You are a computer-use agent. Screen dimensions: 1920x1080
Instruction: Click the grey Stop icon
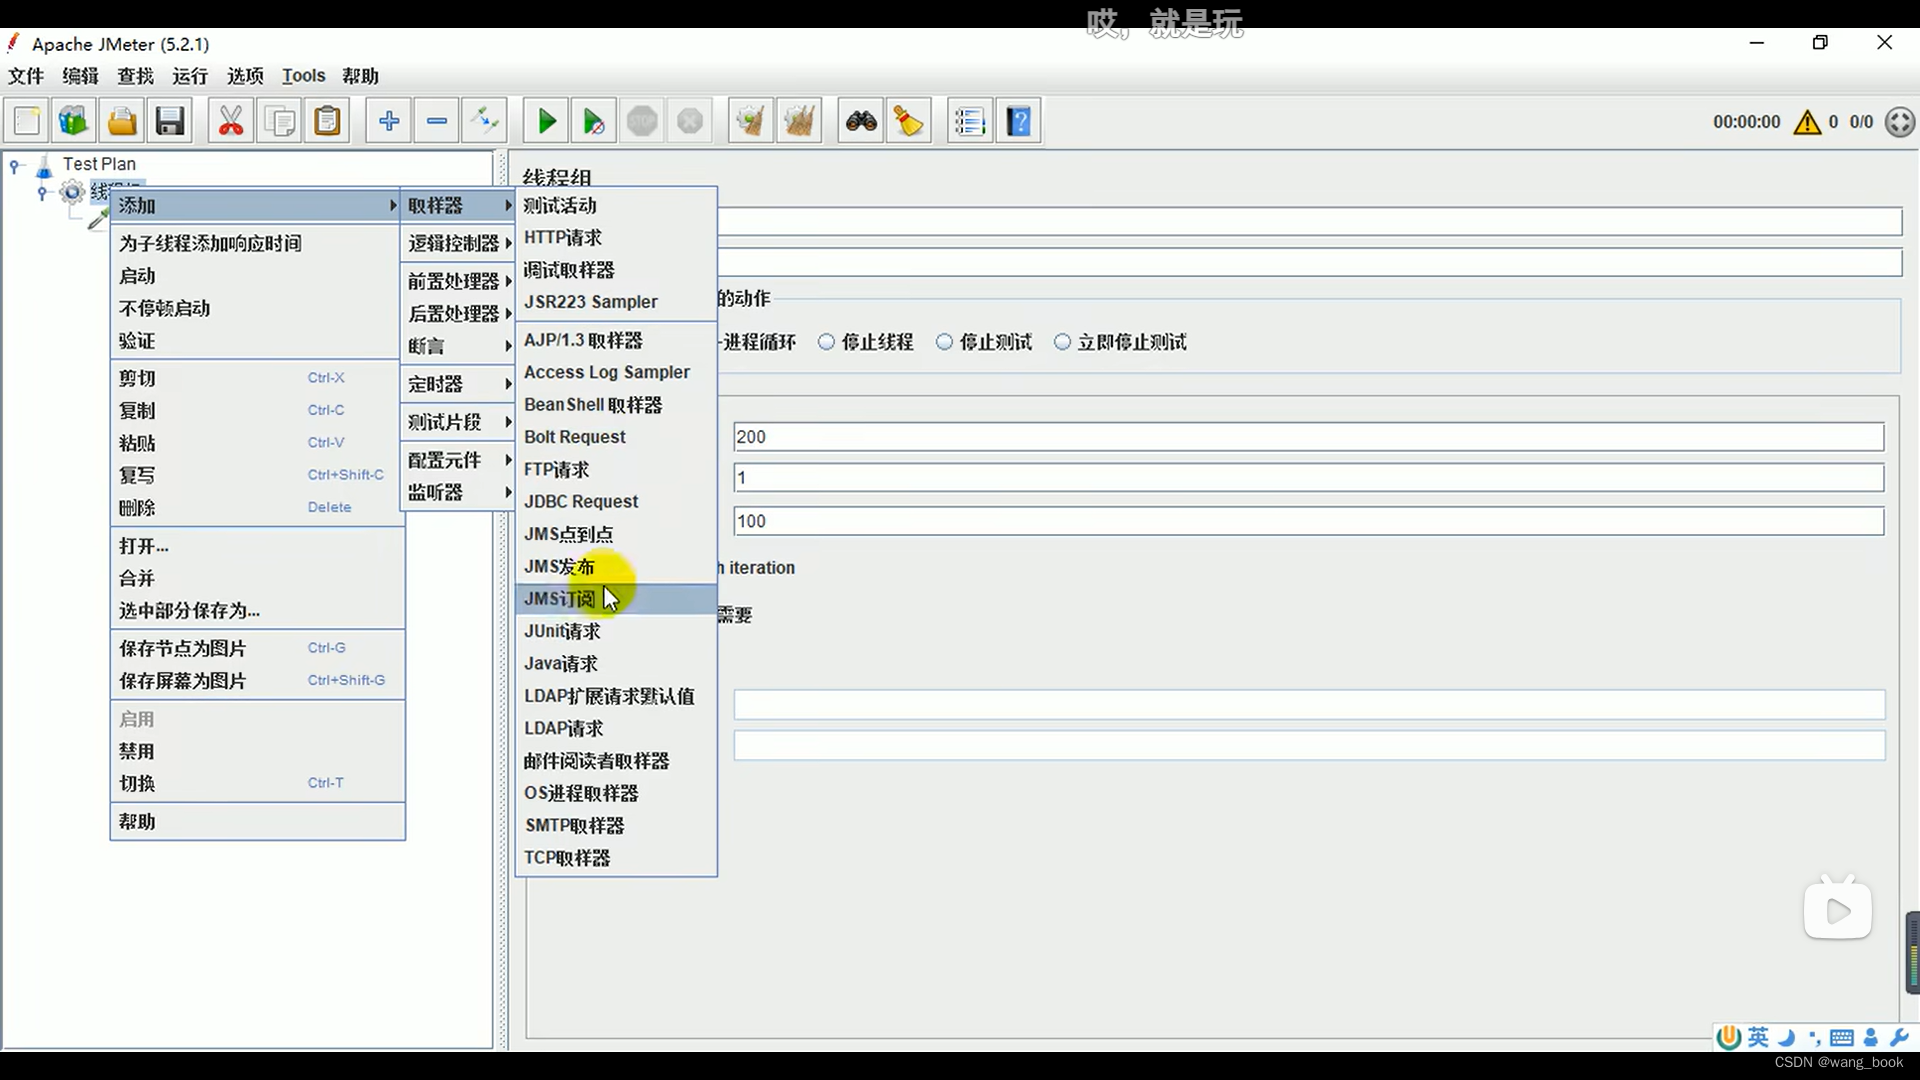642,122
